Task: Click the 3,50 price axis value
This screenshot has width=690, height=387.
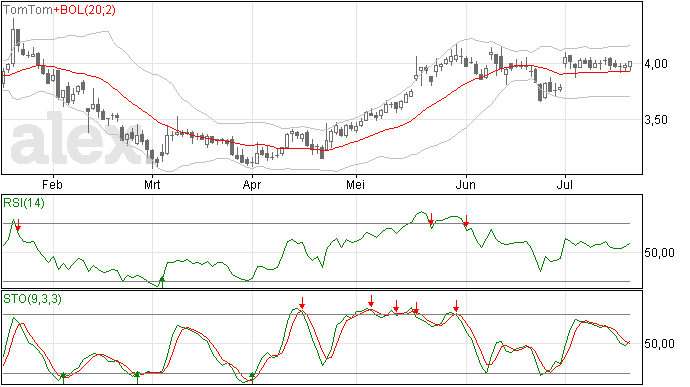Action: (656, 120)
